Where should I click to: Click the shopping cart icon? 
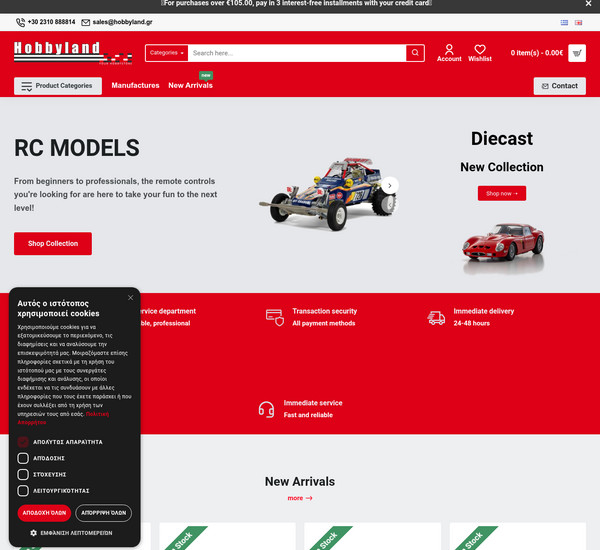(577, 53)
